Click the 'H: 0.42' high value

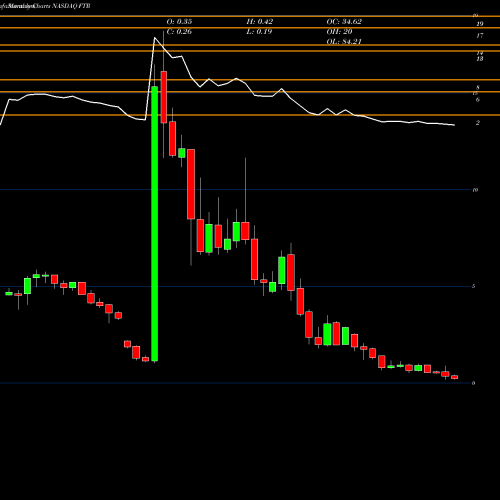(260, 22)
